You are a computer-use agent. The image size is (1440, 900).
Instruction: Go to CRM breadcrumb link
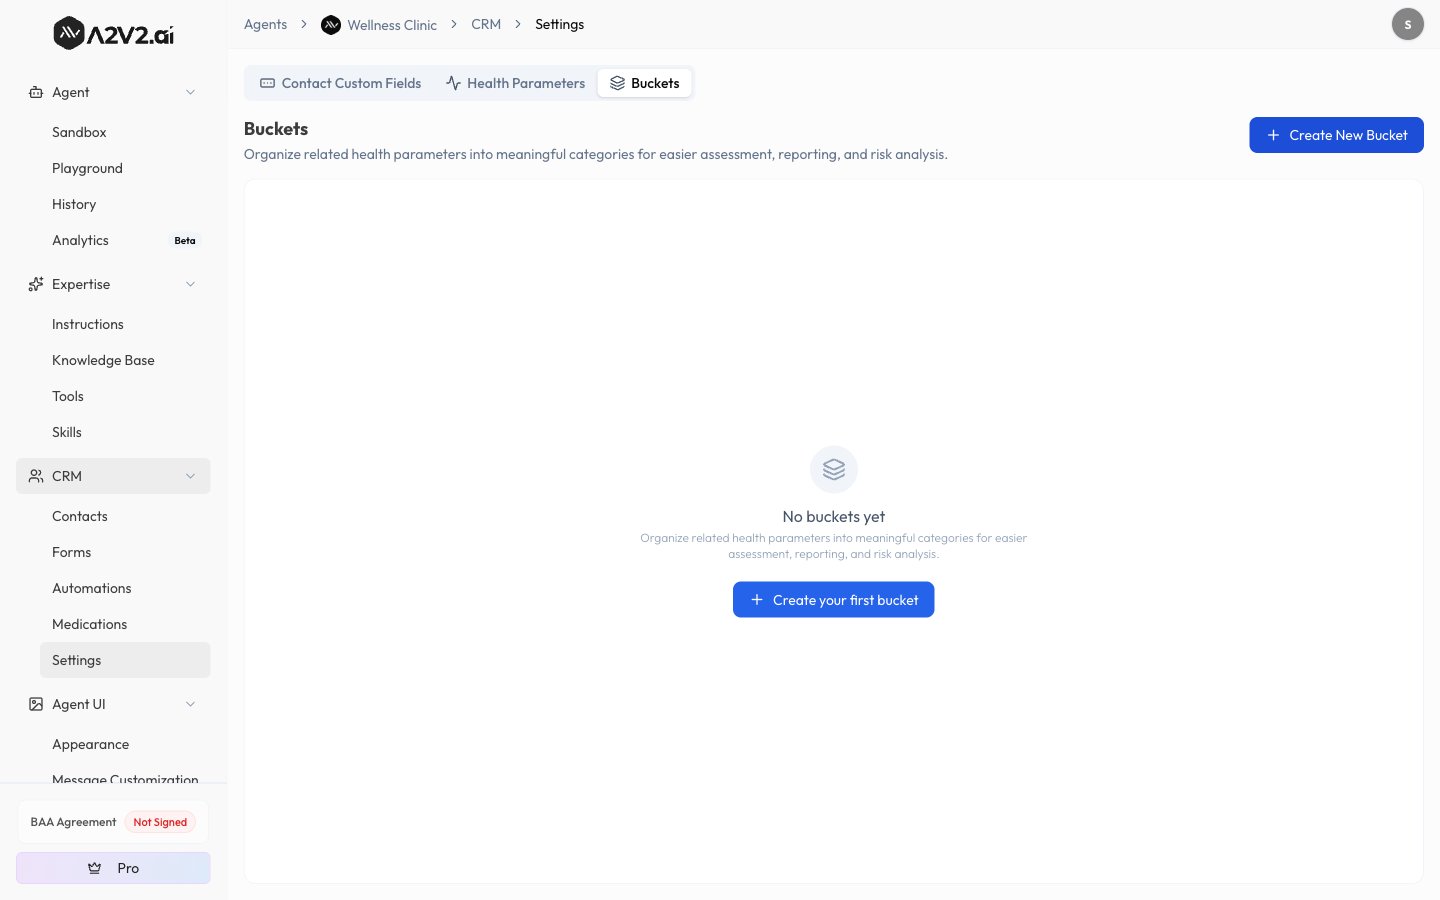pos(486,24)
